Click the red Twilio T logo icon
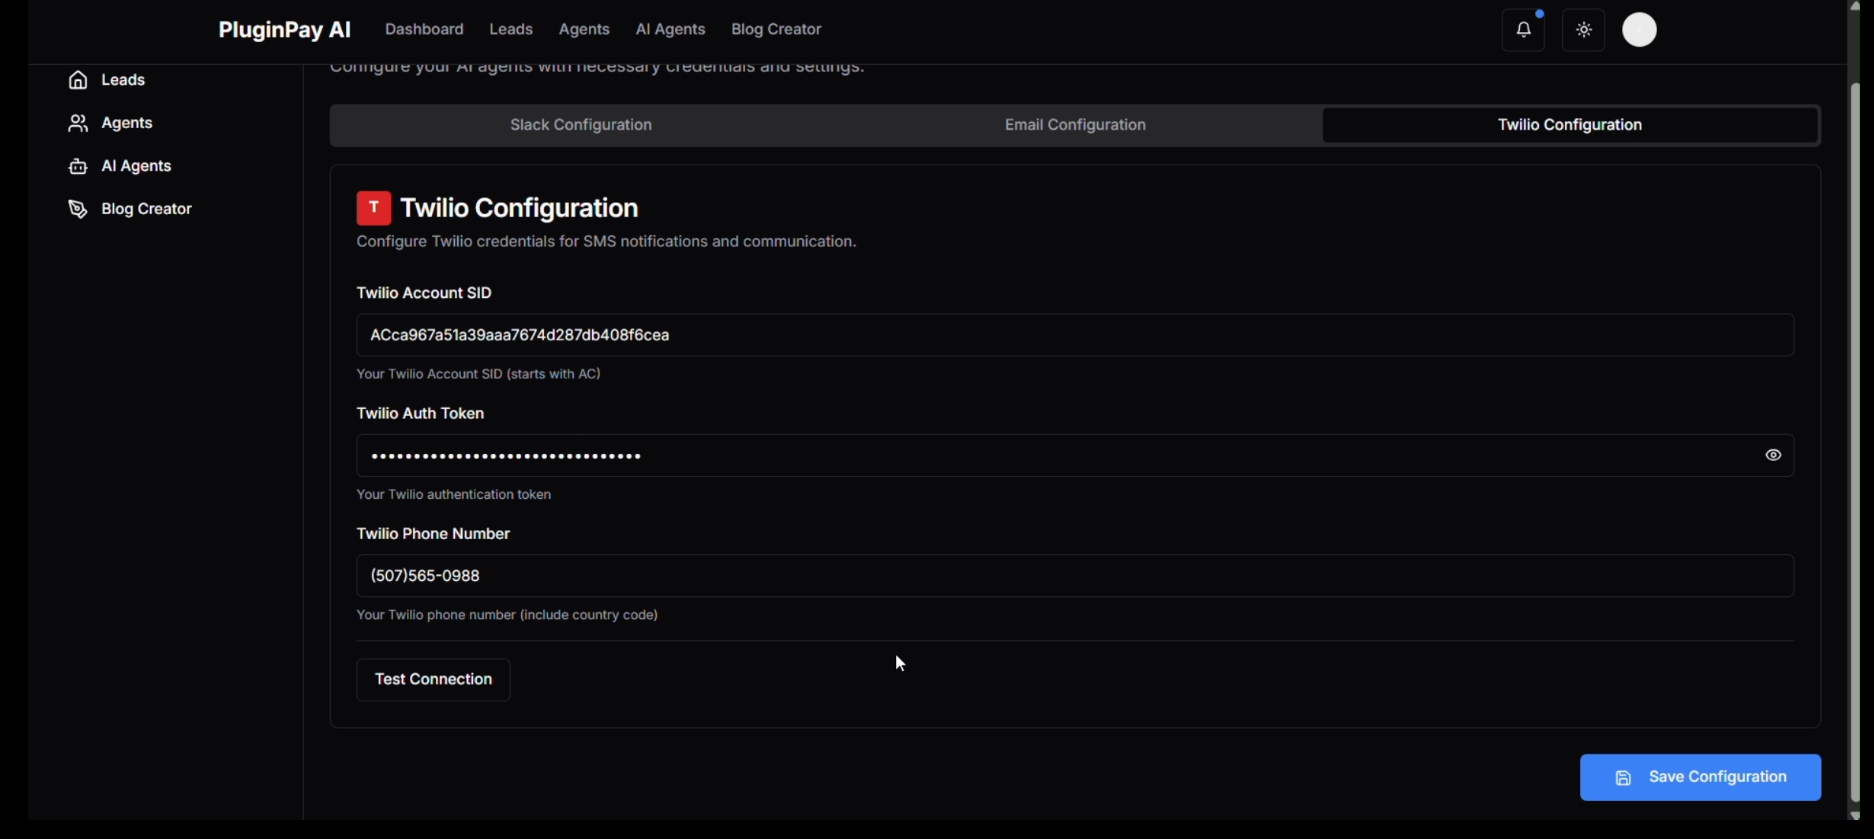This screenshot has height=839, width=1874. [x=374, y=208]
